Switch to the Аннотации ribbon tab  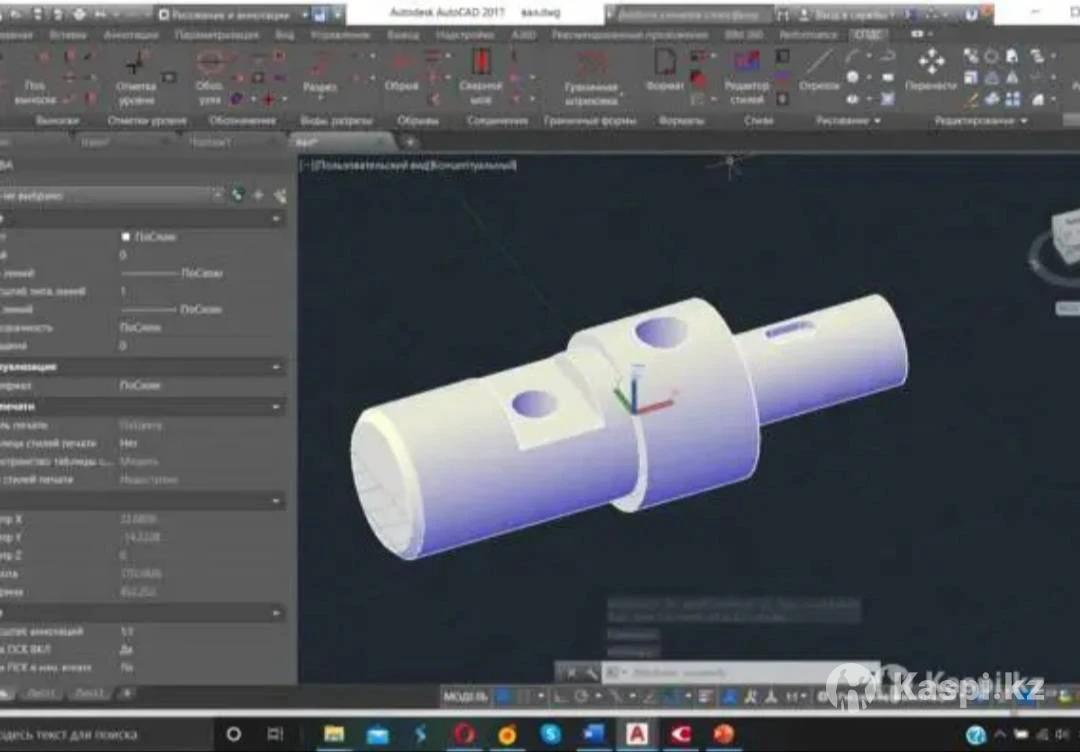(x=124, y=34)
